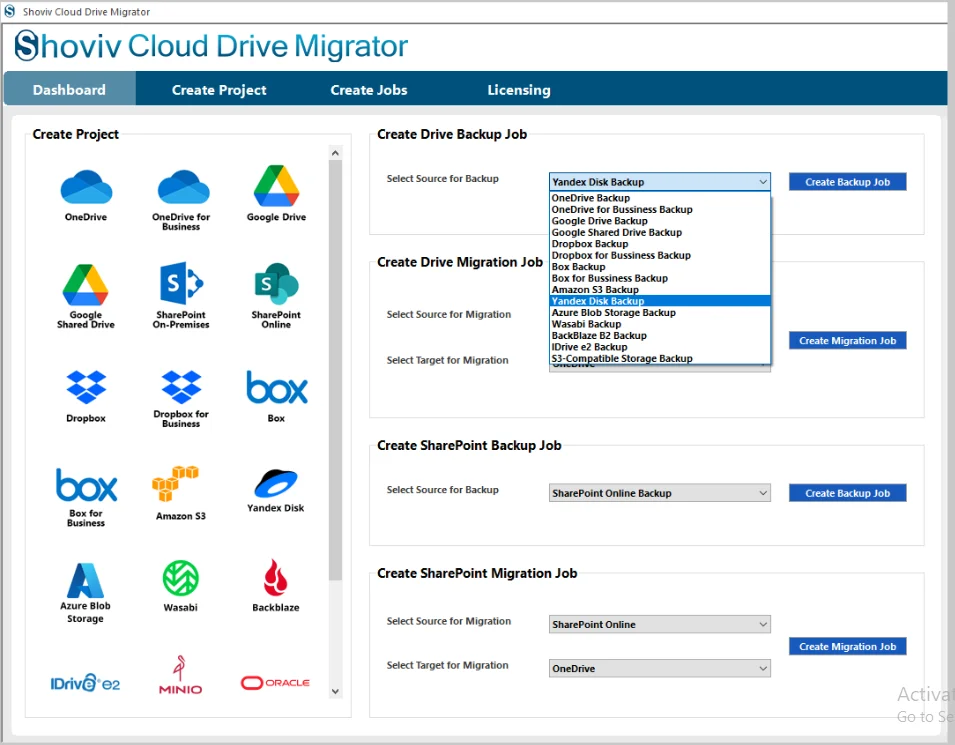Select IDrive e2 Backup option
Screen dimensions: 955x745
660,347
